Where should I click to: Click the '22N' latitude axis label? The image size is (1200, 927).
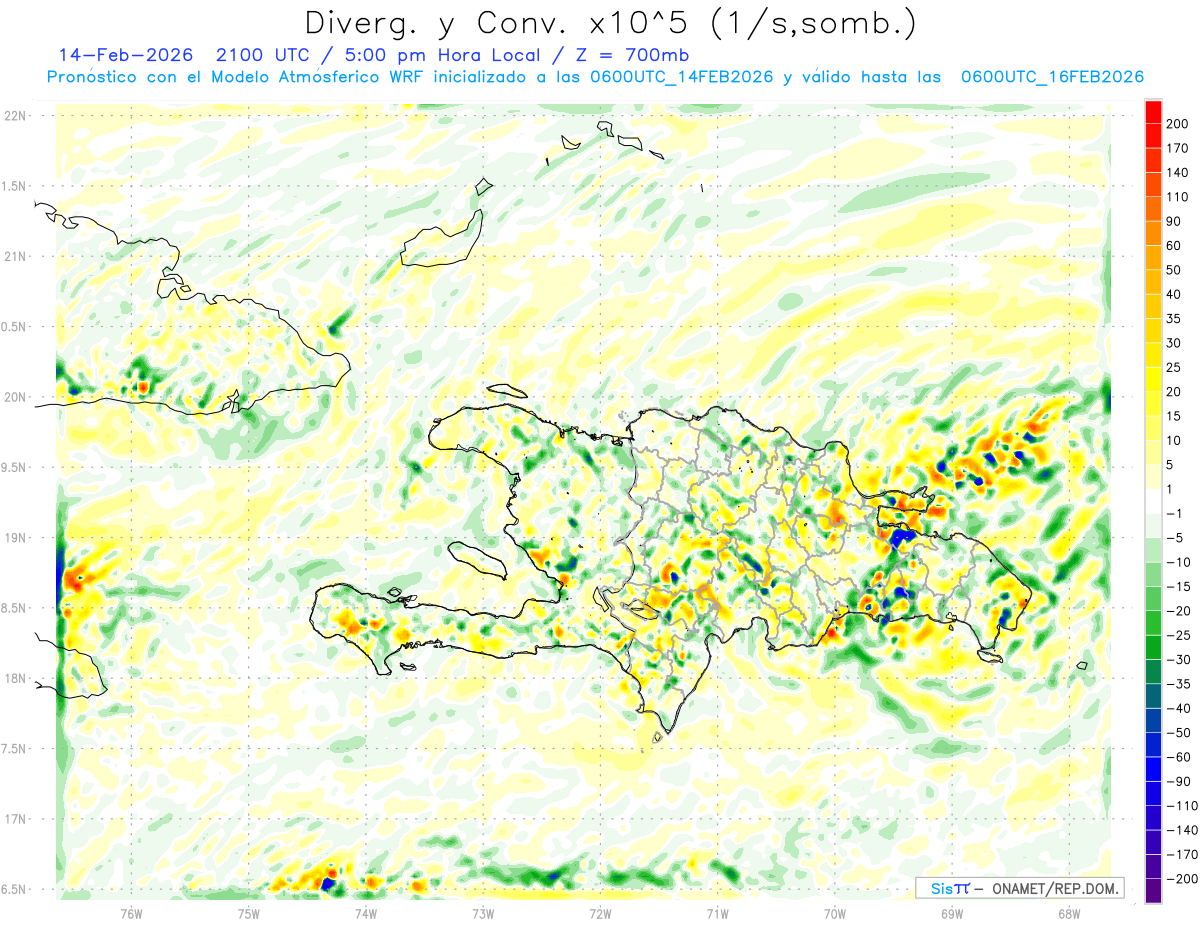pos(15,116)
